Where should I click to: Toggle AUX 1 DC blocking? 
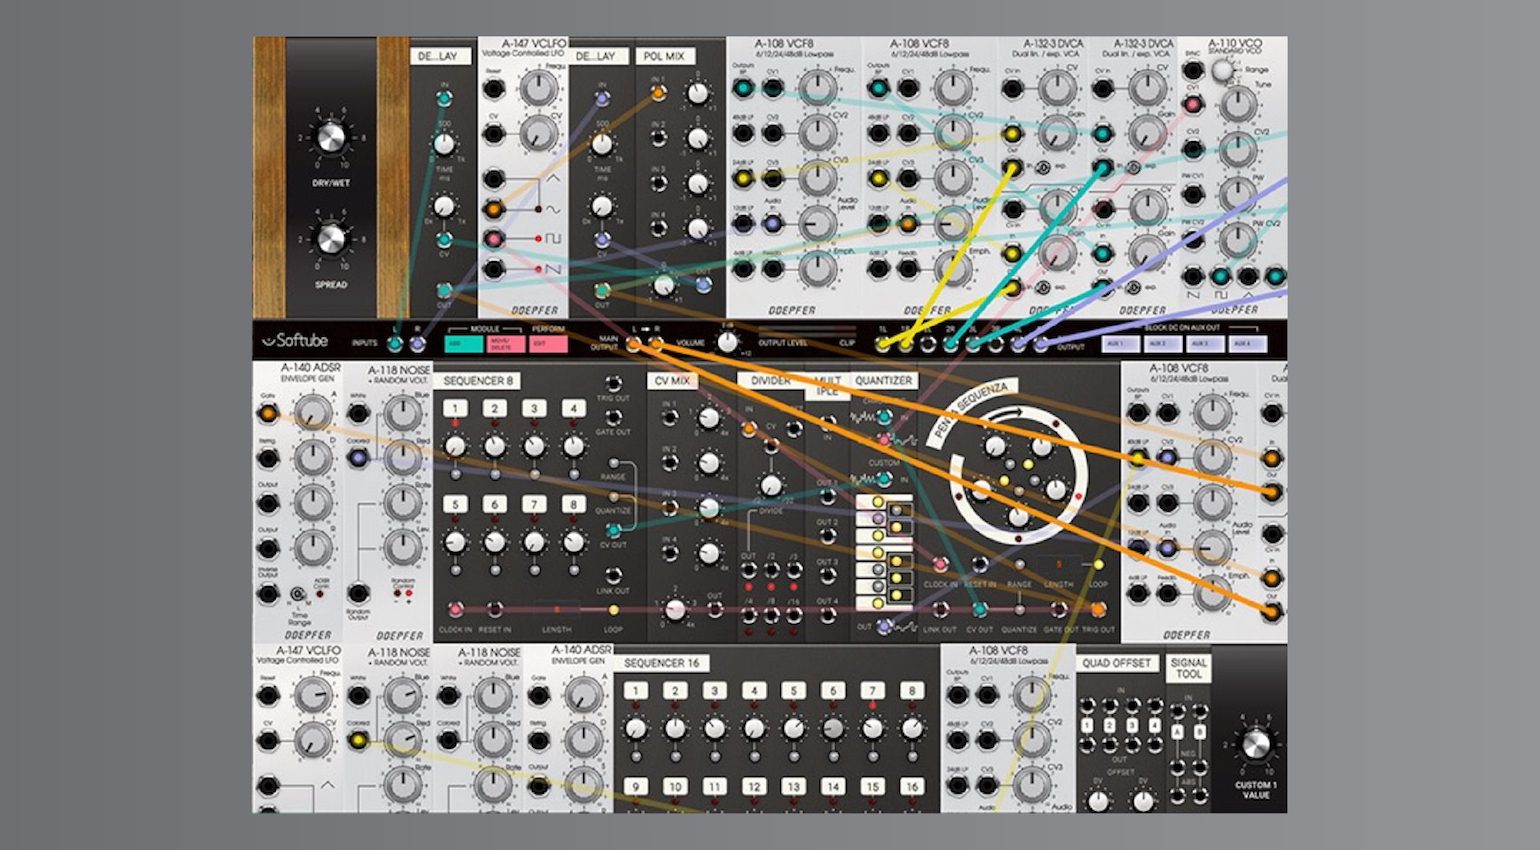tap(1120, 343)
